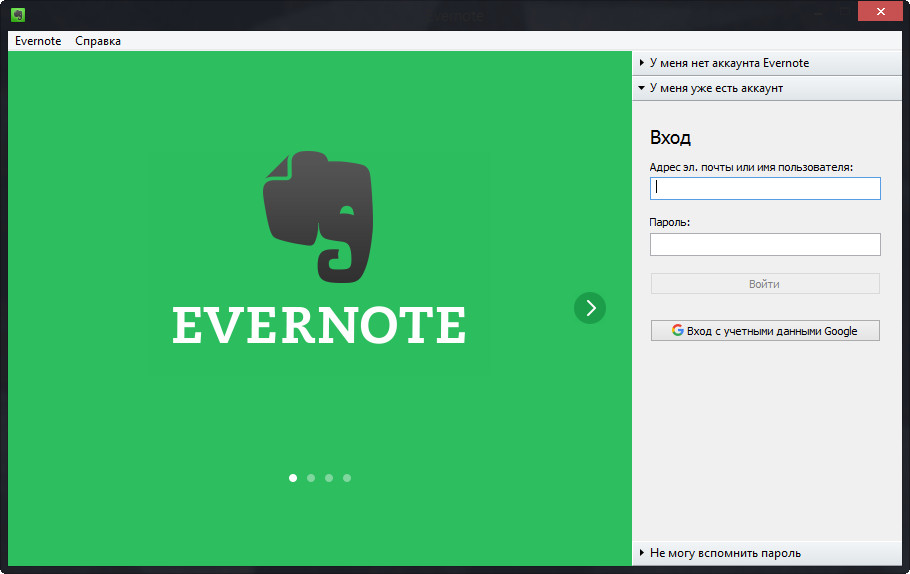Focus the email or username input field

(x=765, y=188)
